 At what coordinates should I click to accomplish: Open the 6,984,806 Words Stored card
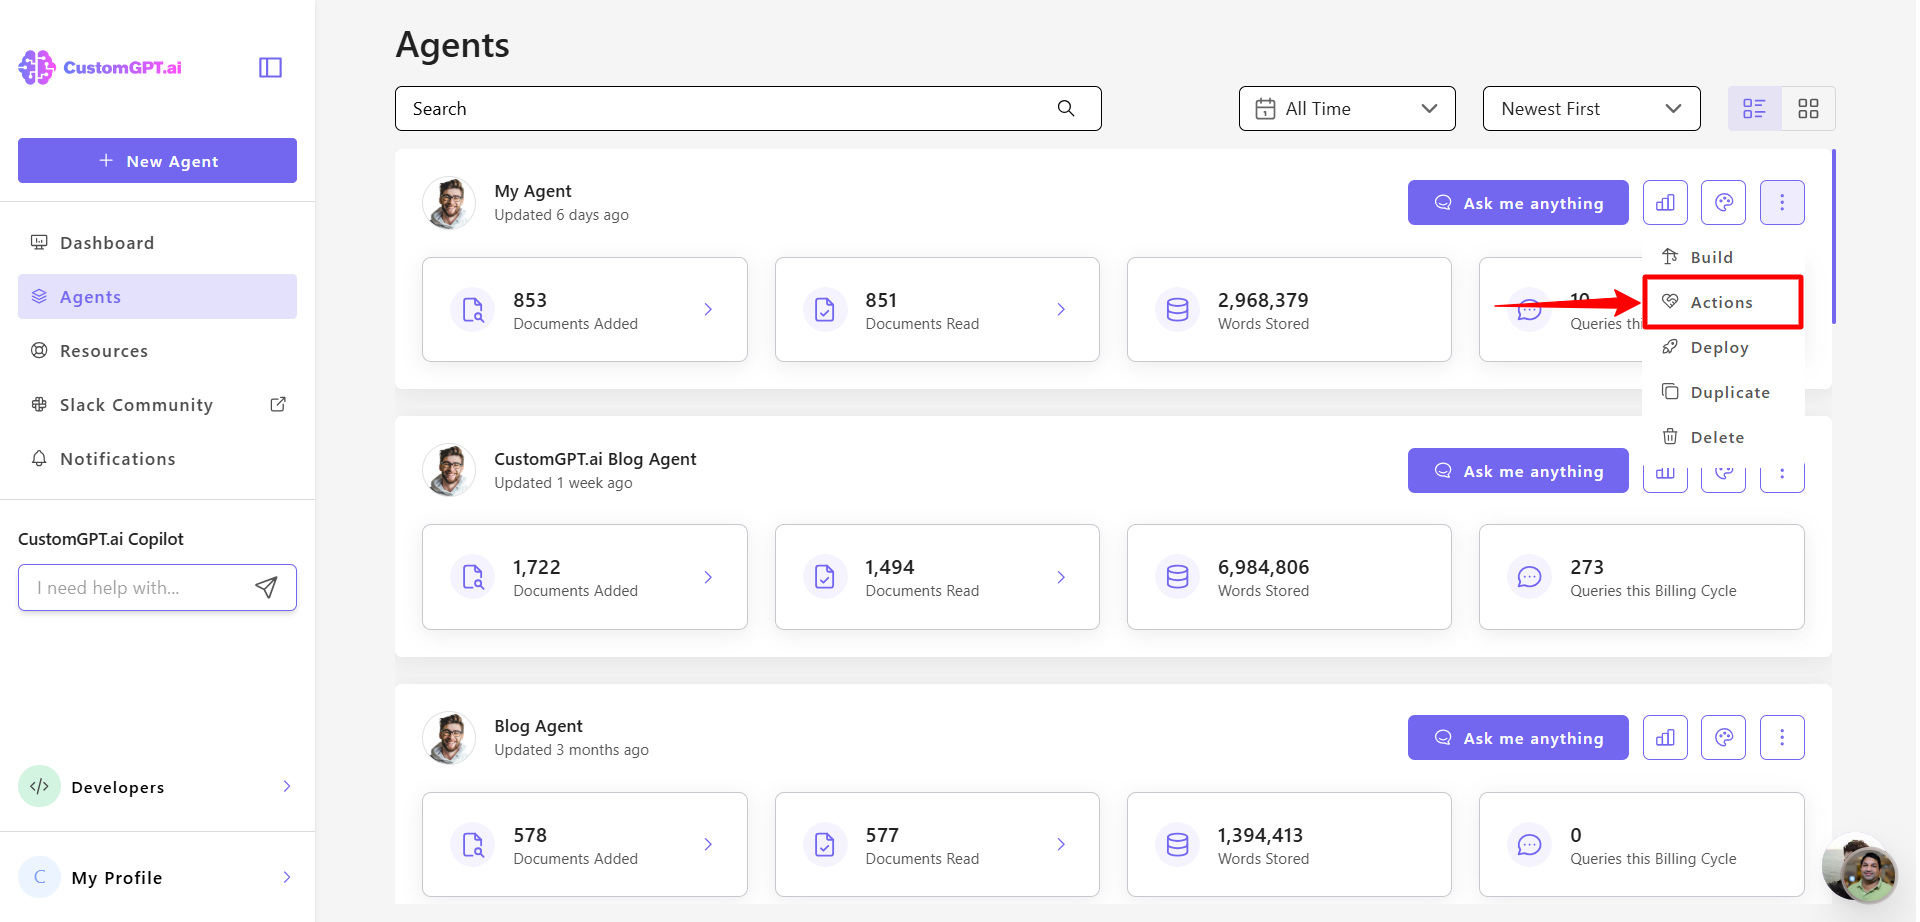(x=1289, y=577)
